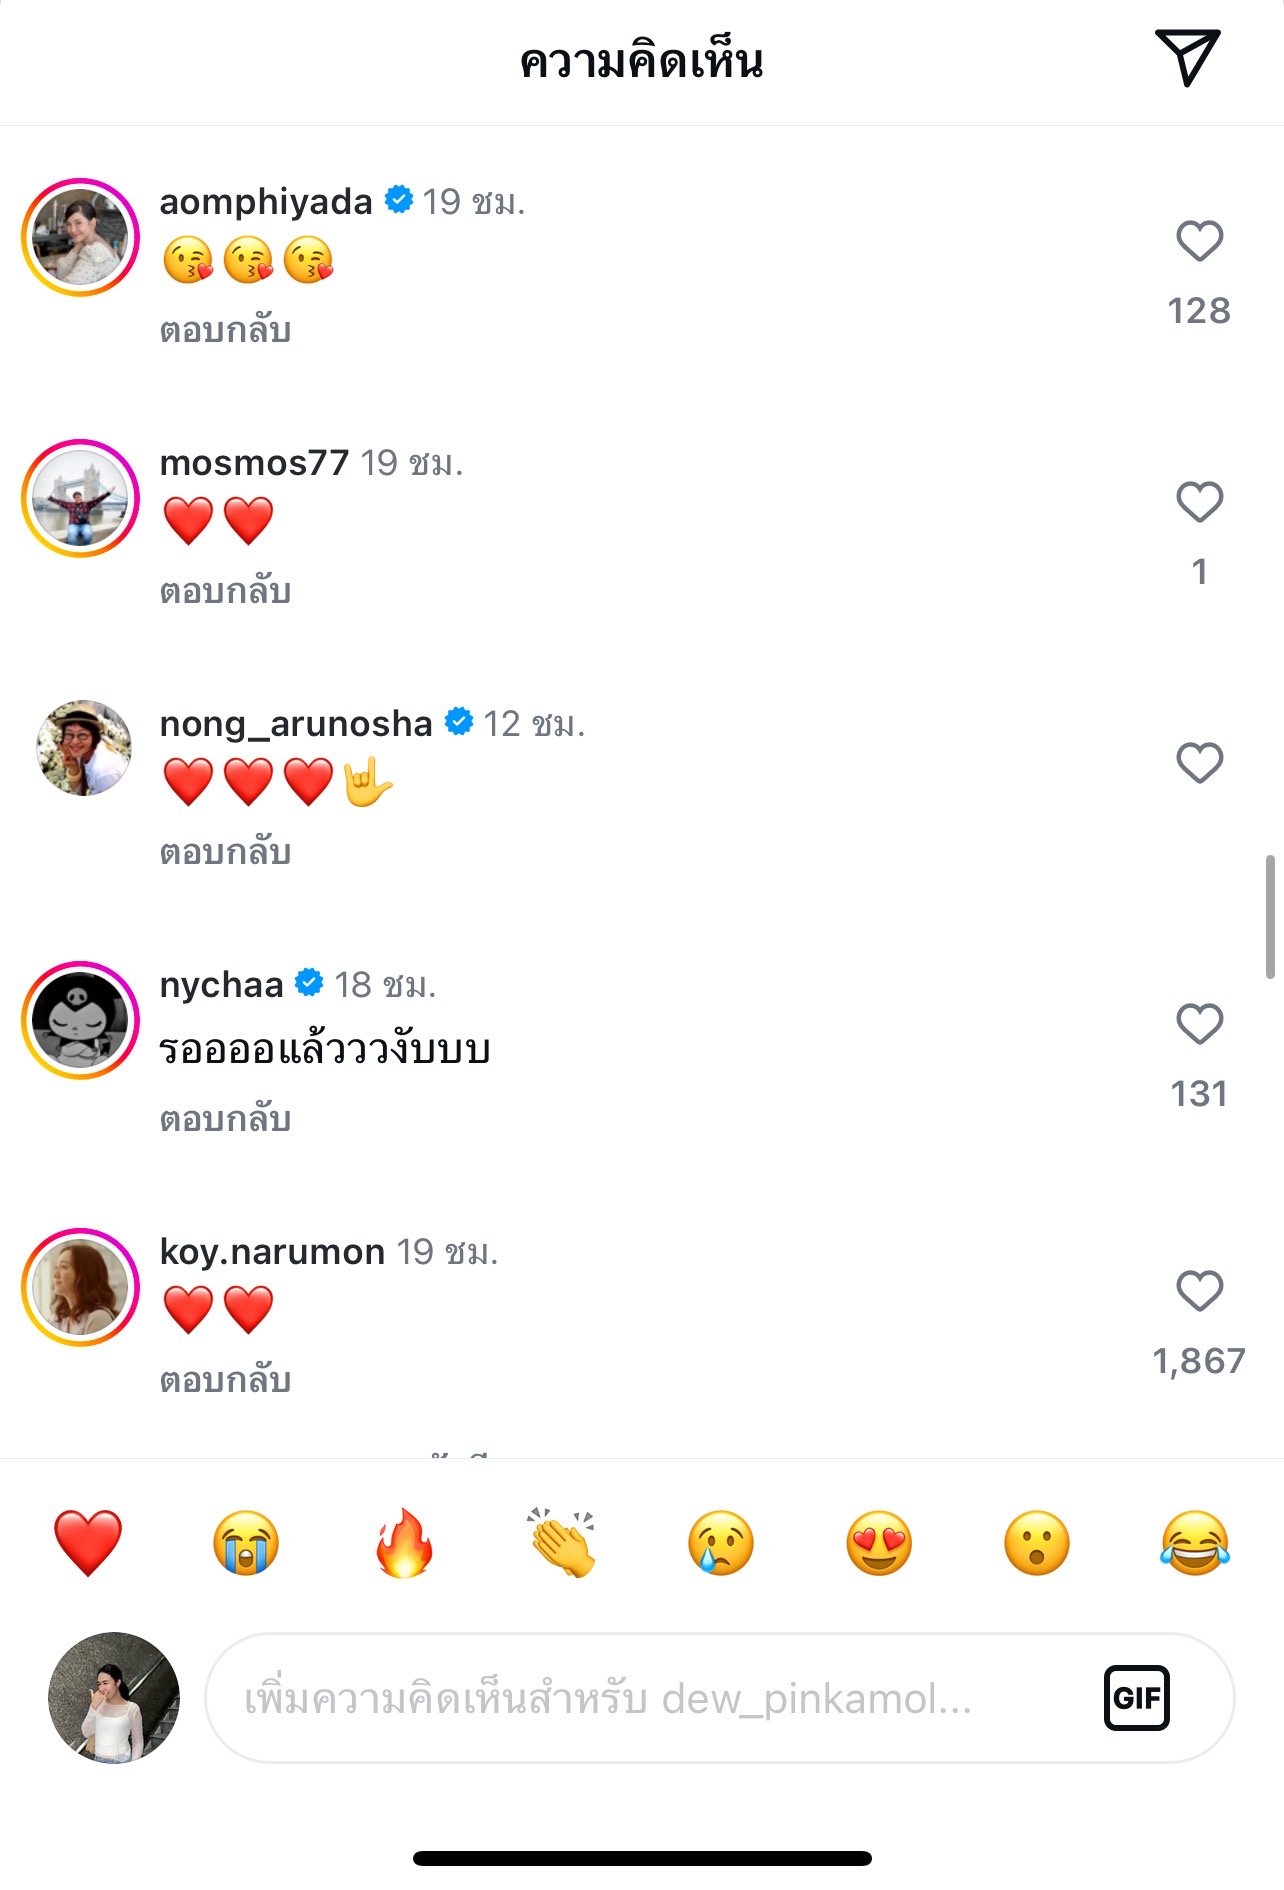Like mosmos77's comment with the heart
This screenshot has width=1284, height=1890.
point(1199,502)
